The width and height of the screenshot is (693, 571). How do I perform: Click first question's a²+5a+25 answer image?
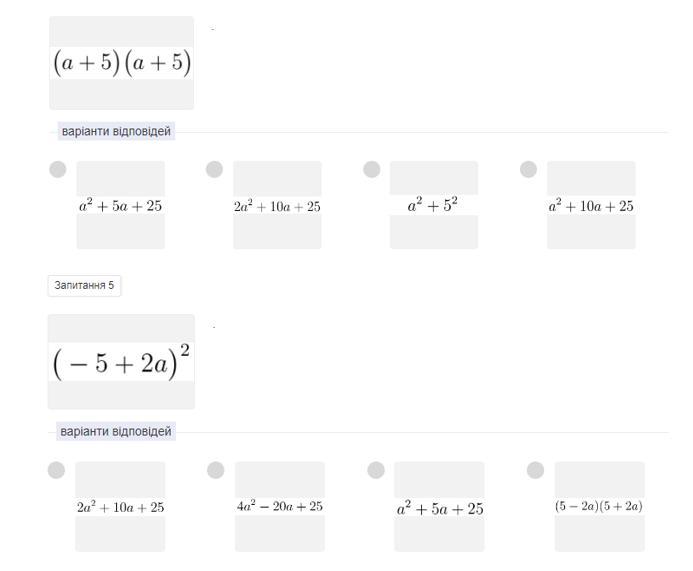pyautogui.click(x=120, y=205)
